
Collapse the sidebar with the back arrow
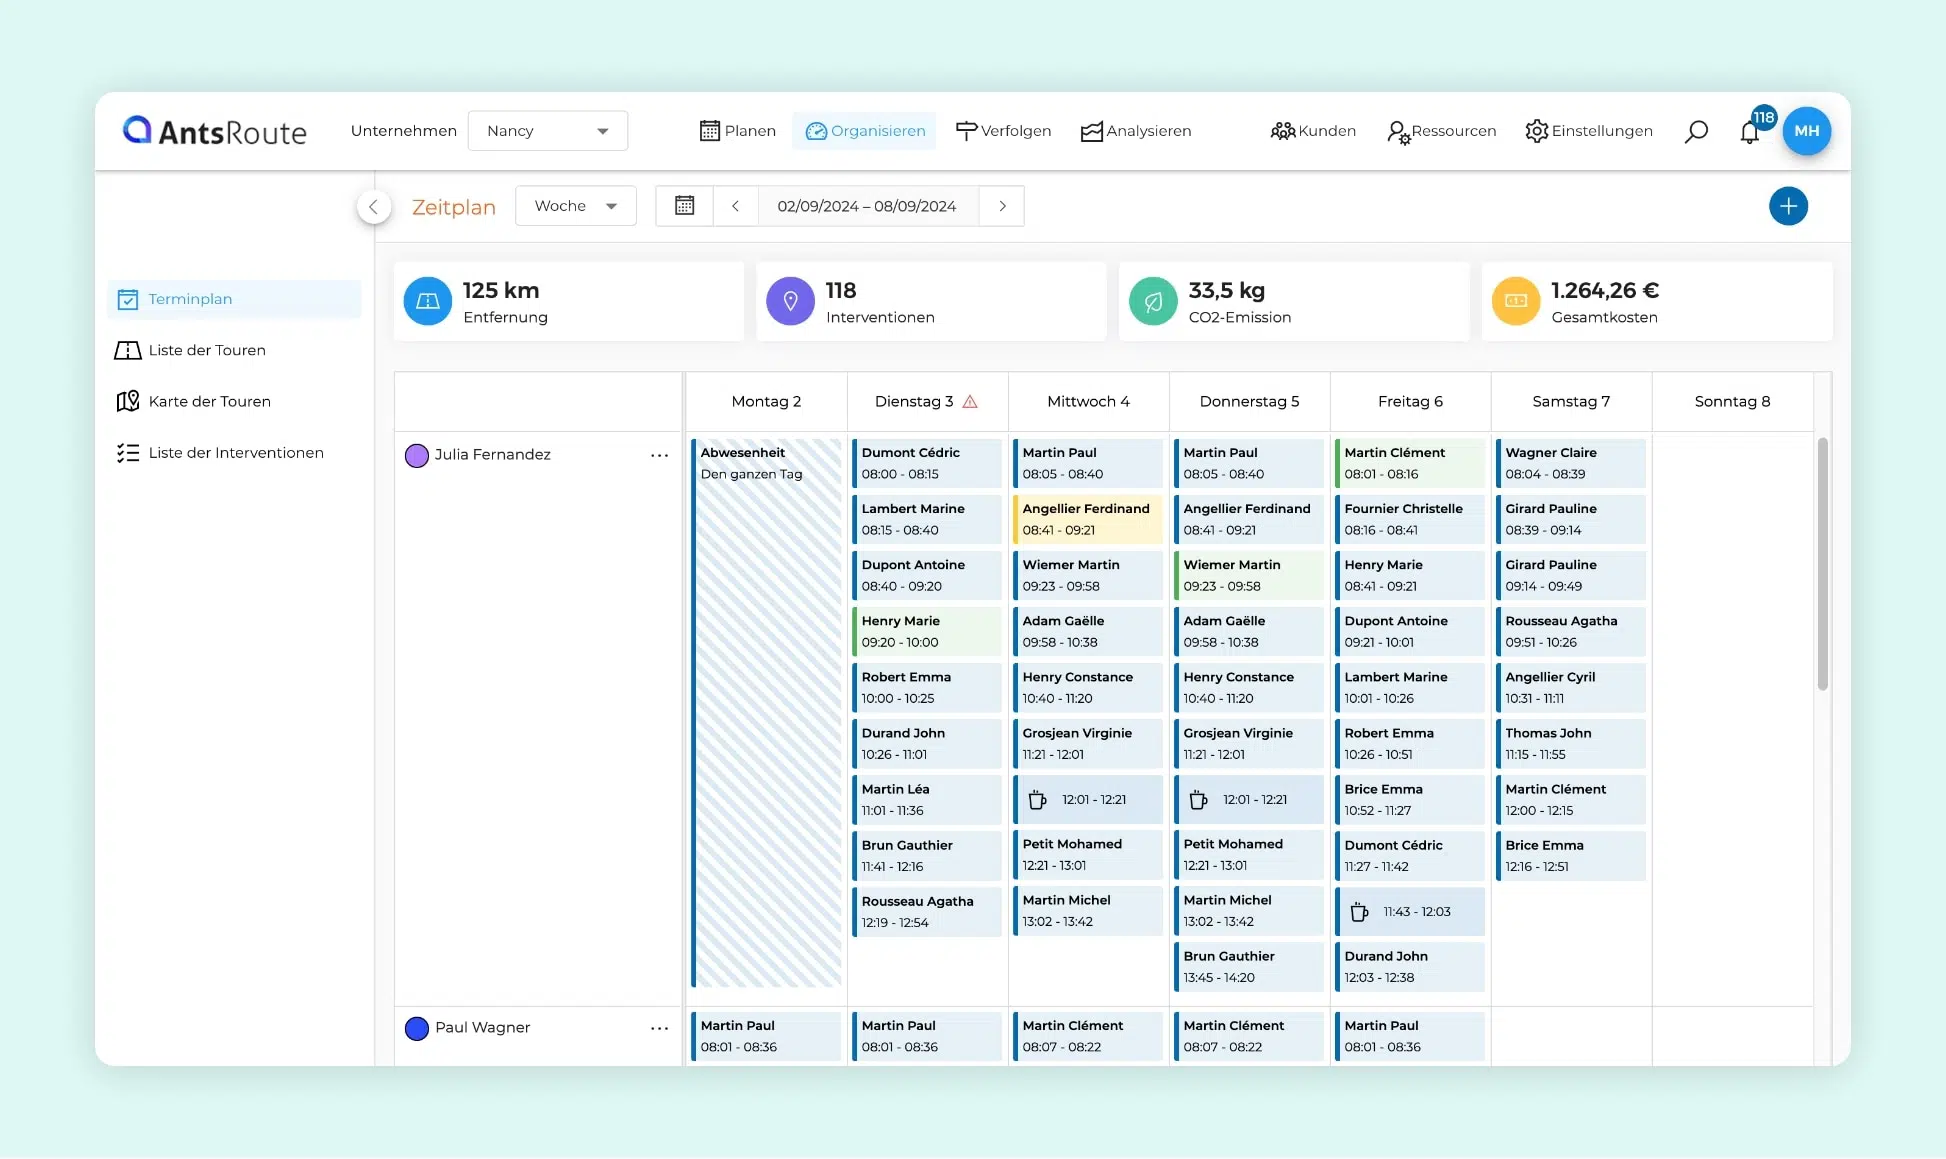(374, 207)
